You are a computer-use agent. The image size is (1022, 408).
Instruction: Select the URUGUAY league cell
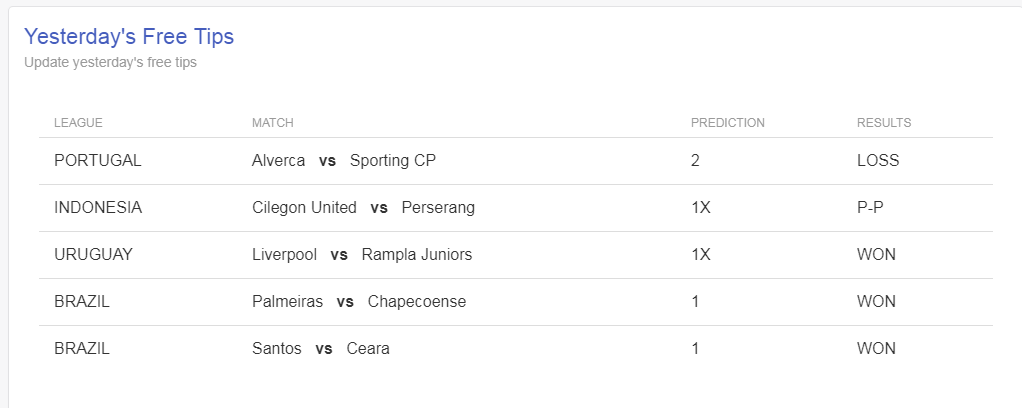tap(93, 254)
